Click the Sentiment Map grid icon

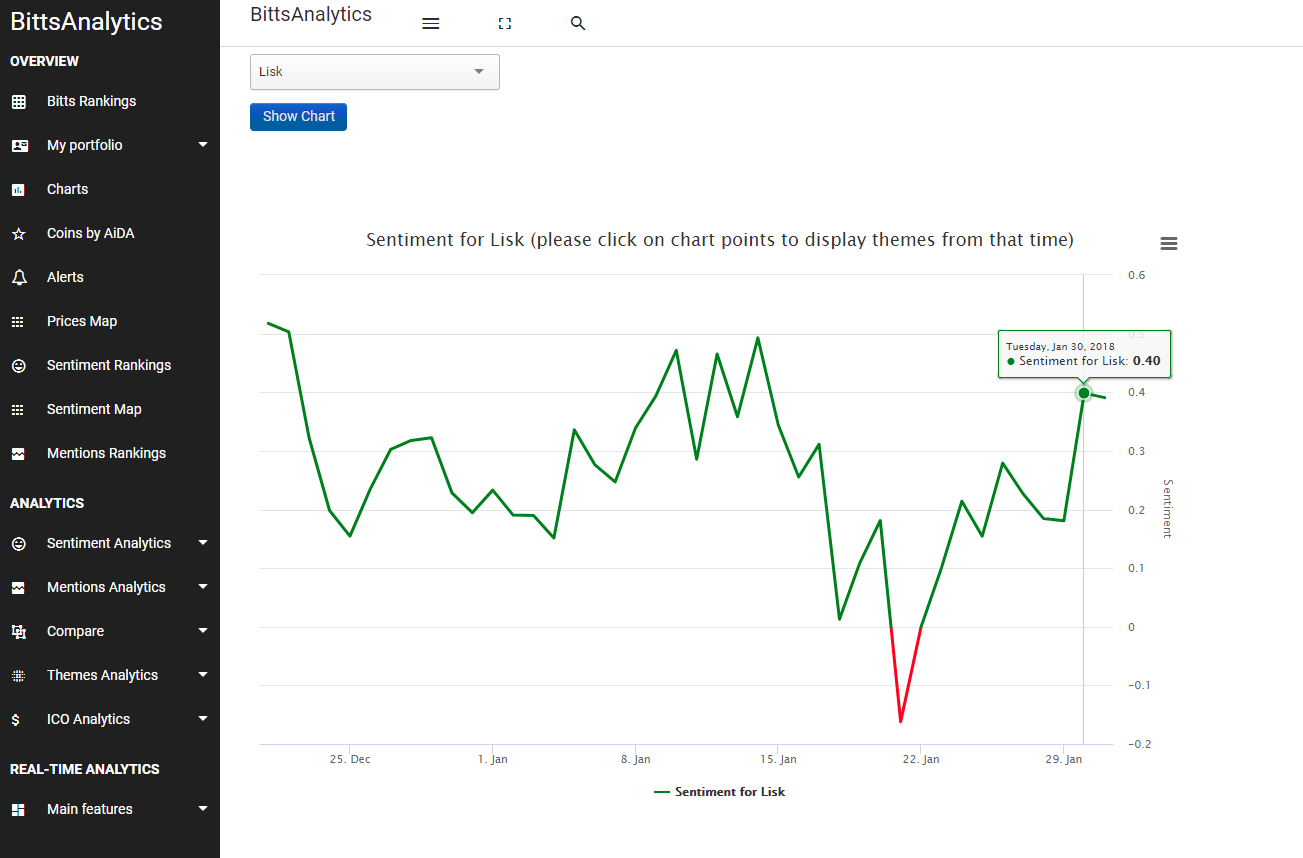click(x=18, y=410)
